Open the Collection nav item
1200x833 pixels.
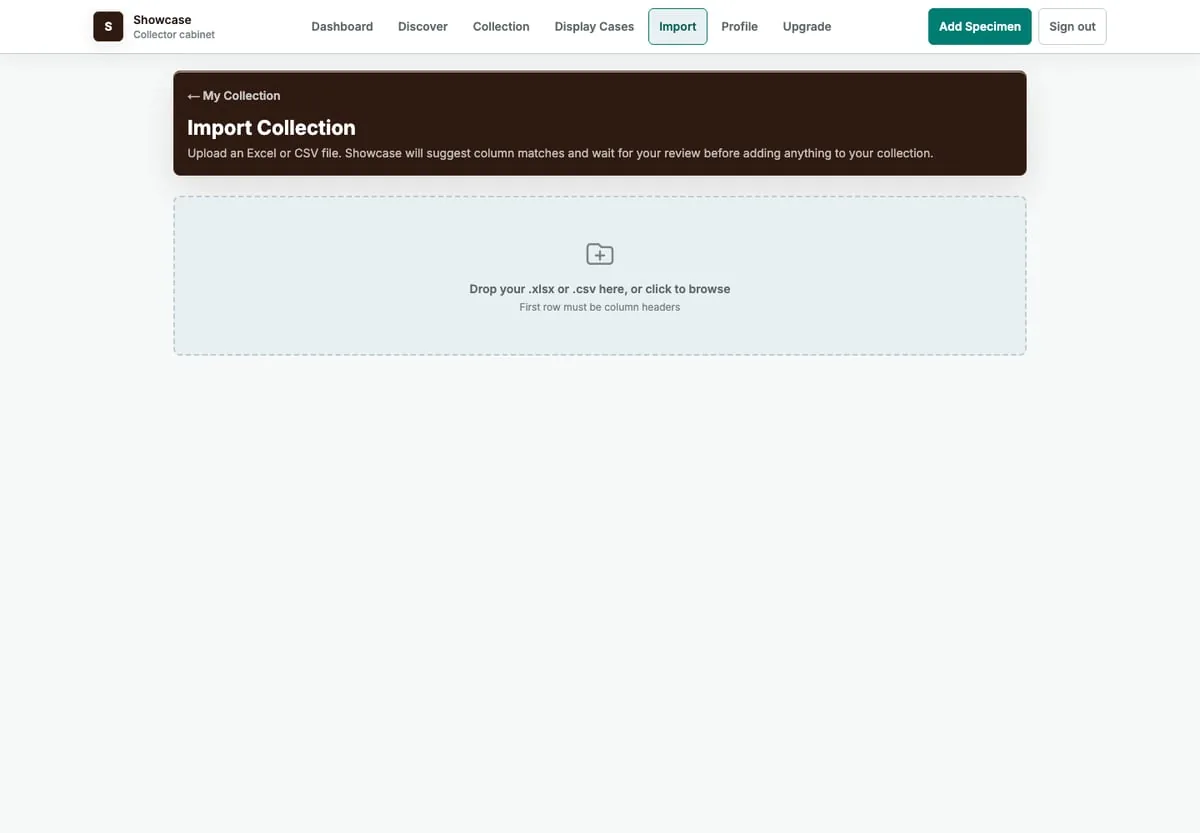(501, 27)
